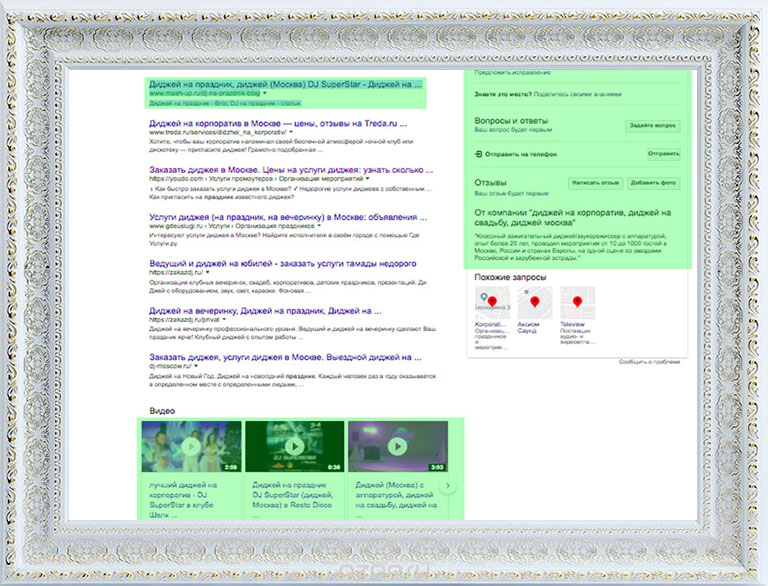Click the 'Задайте вопрос' button
Image resolution: width=768 pixels, height=586 pixels.
click(x=654, y=126)
